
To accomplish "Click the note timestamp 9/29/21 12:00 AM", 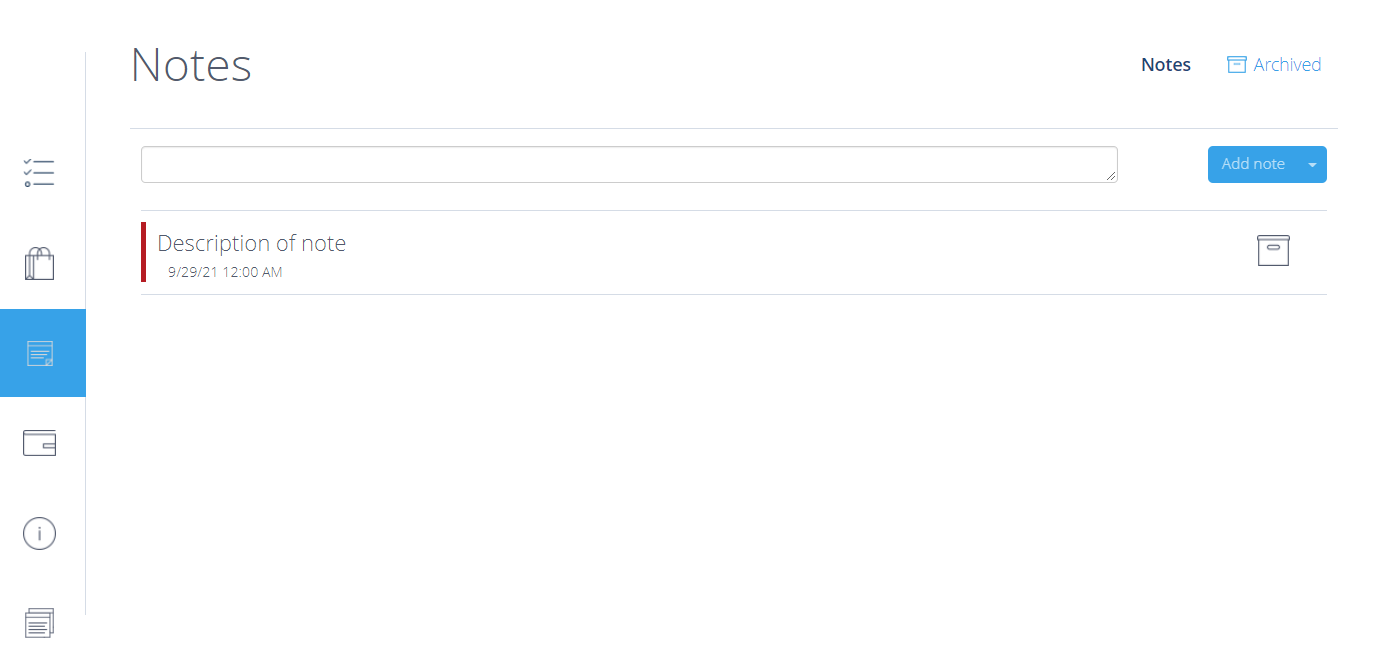I will 225,272.
